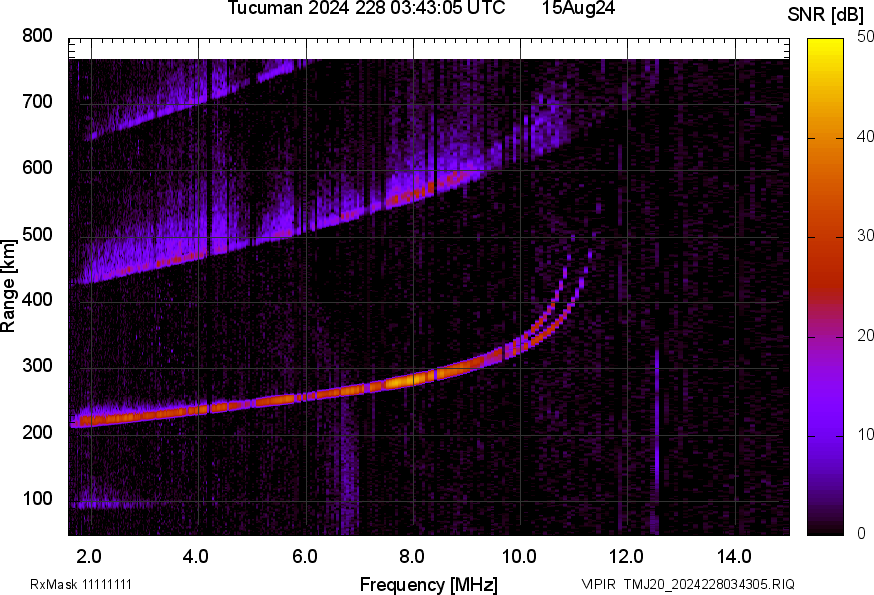Click the 300 range tick label

click(38, 367)
